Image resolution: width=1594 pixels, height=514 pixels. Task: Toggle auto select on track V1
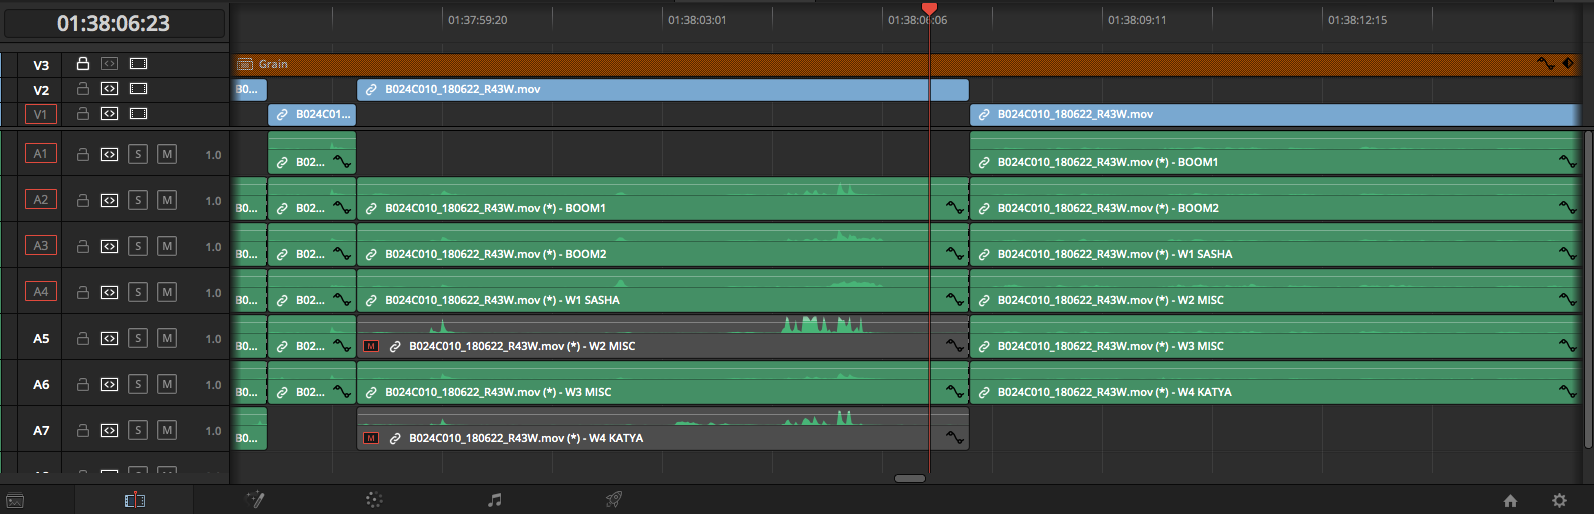point(110,114)
